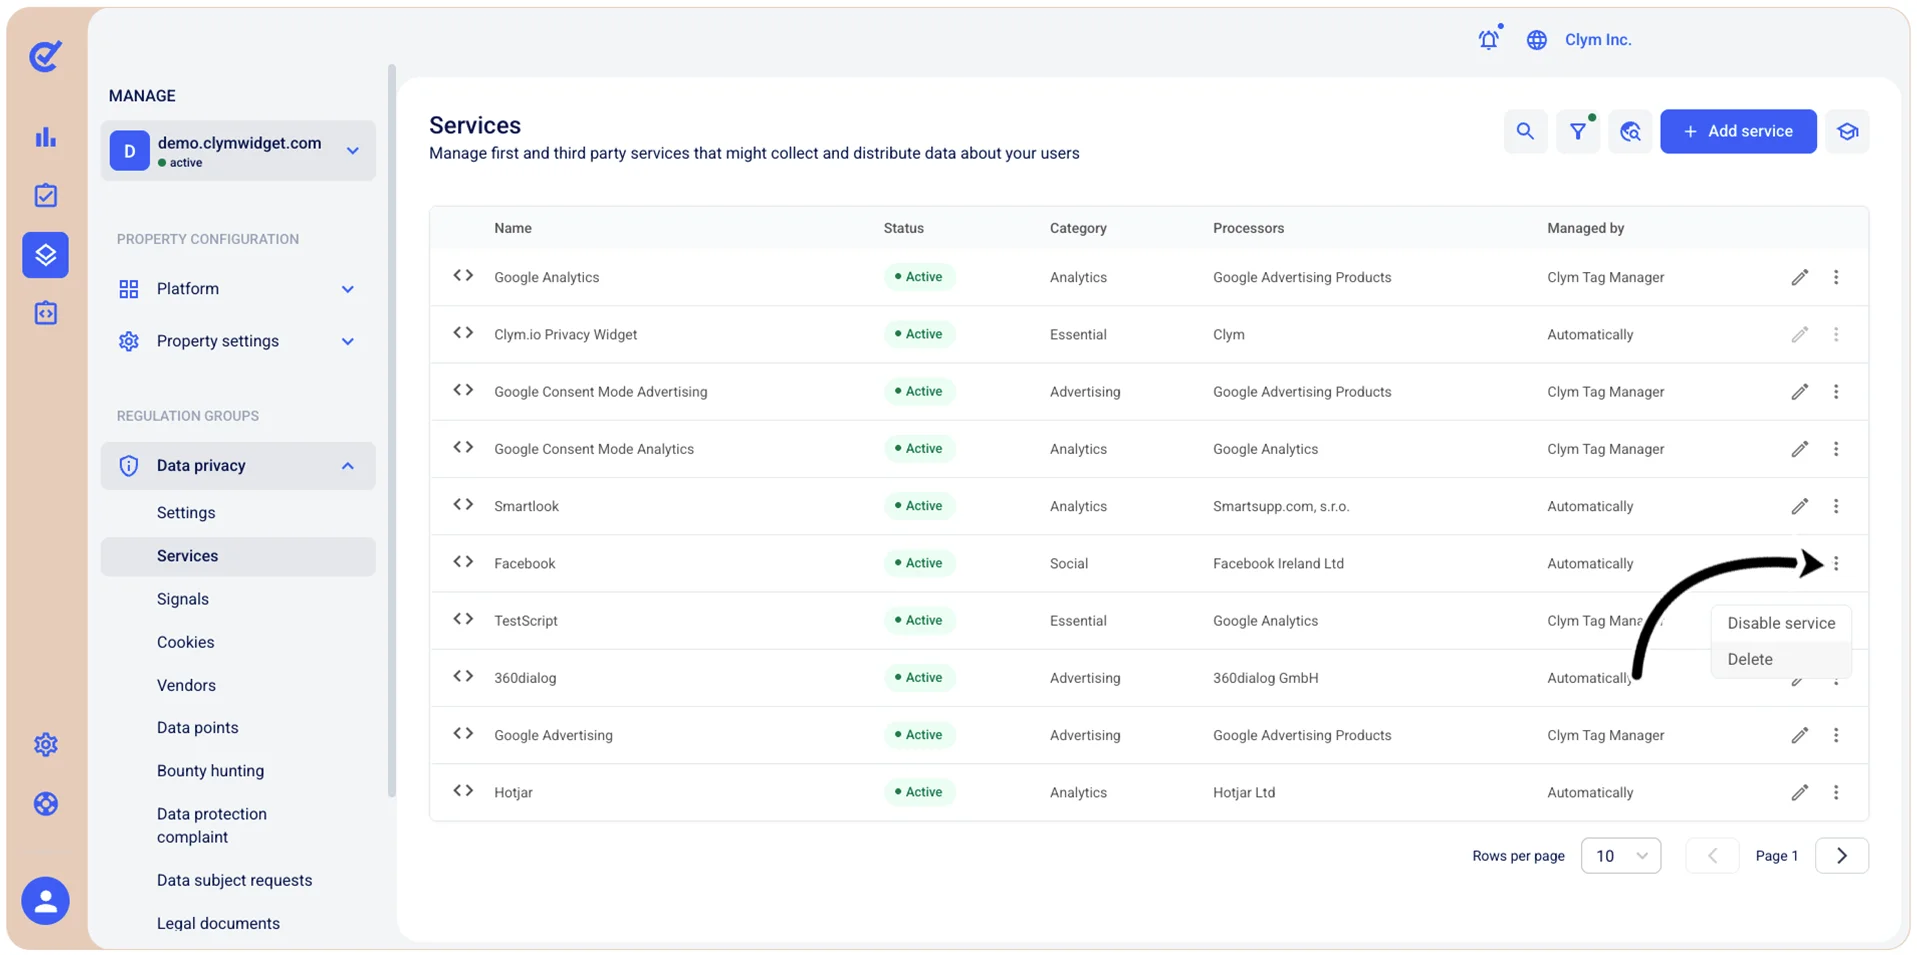Open Clym Inc. account link

click(1598, 40)
